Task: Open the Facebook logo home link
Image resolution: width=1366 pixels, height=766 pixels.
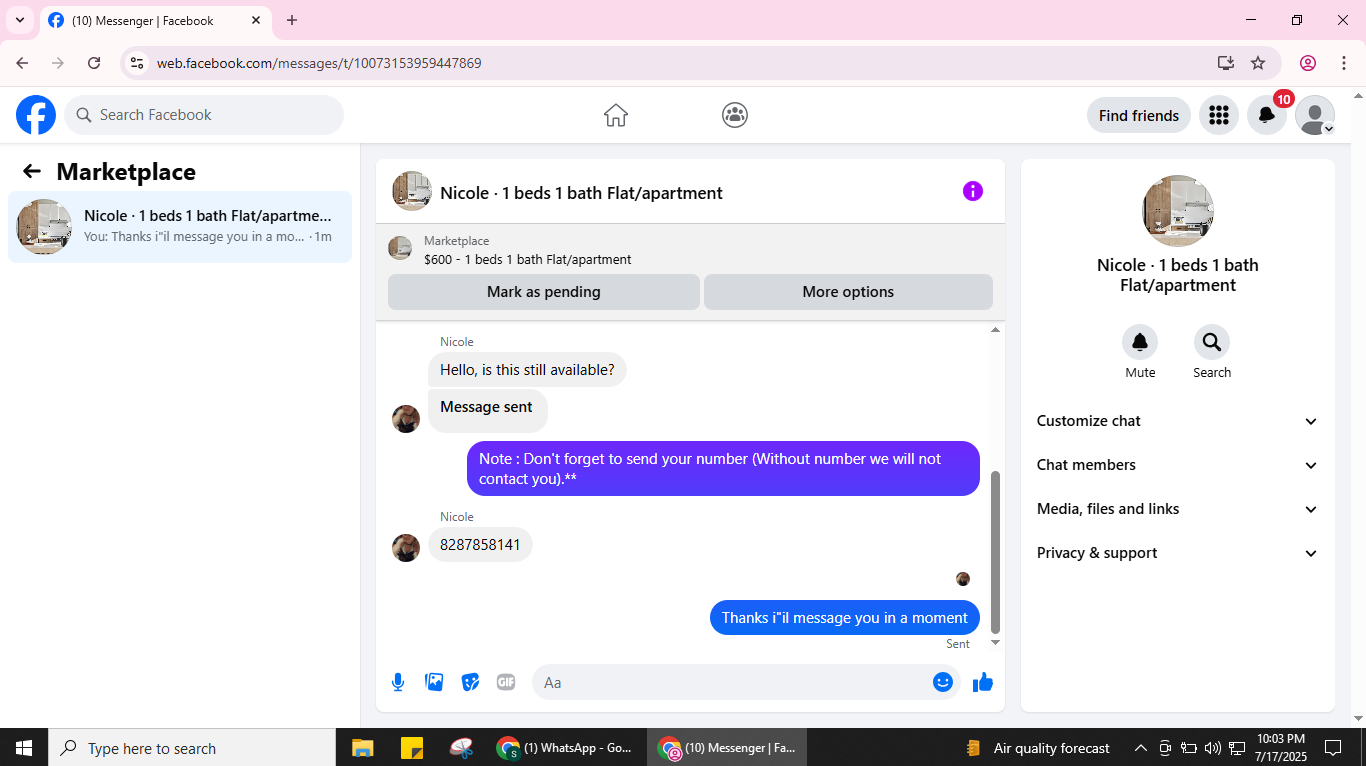Action: pos(36,115)
